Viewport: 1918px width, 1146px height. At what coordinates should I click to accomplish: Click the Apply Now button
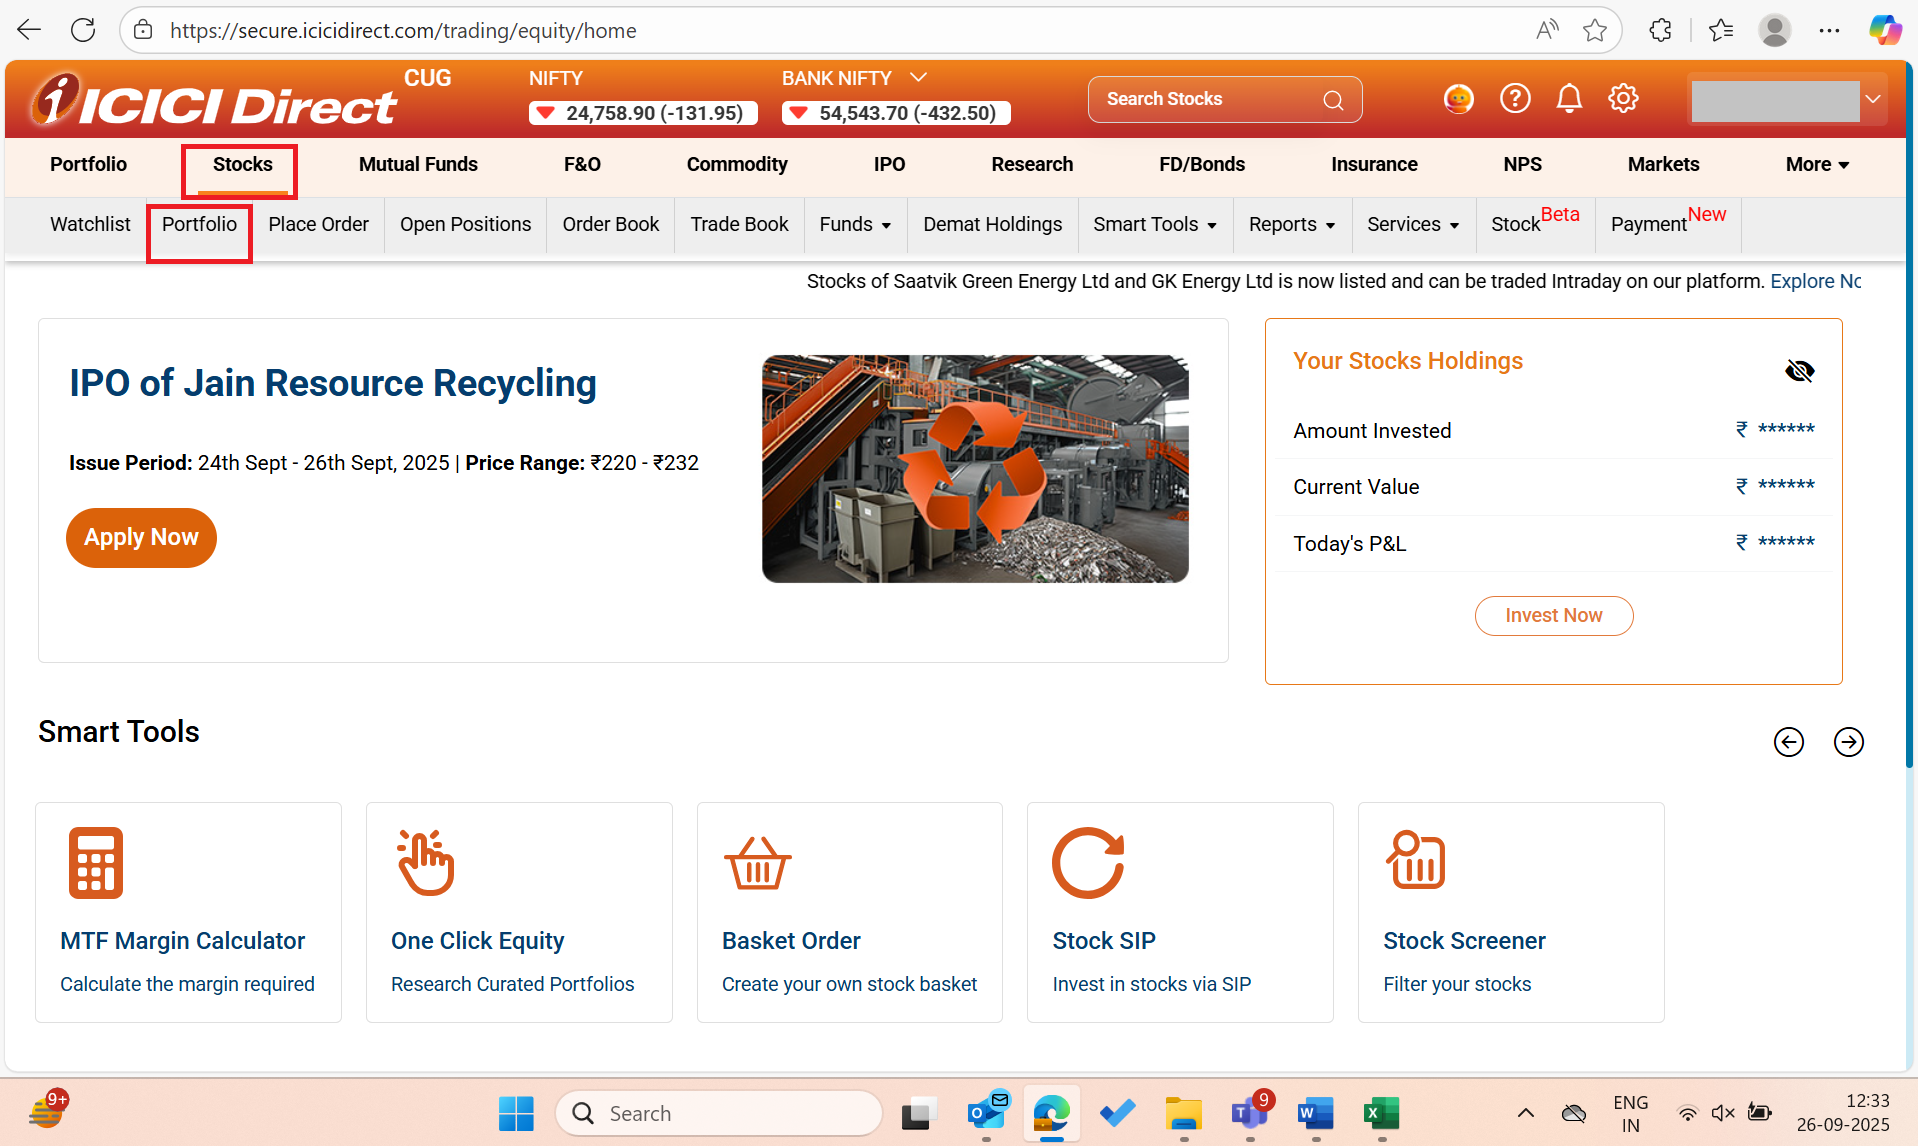[x=141, y=538]
